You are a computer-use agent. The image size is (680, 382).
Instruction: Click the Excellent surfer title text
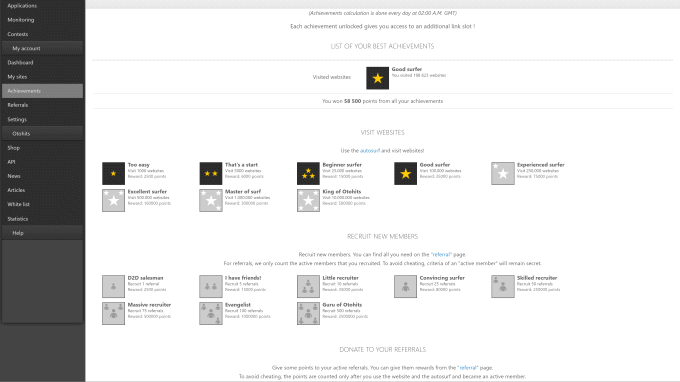click(x=147, y=192)
